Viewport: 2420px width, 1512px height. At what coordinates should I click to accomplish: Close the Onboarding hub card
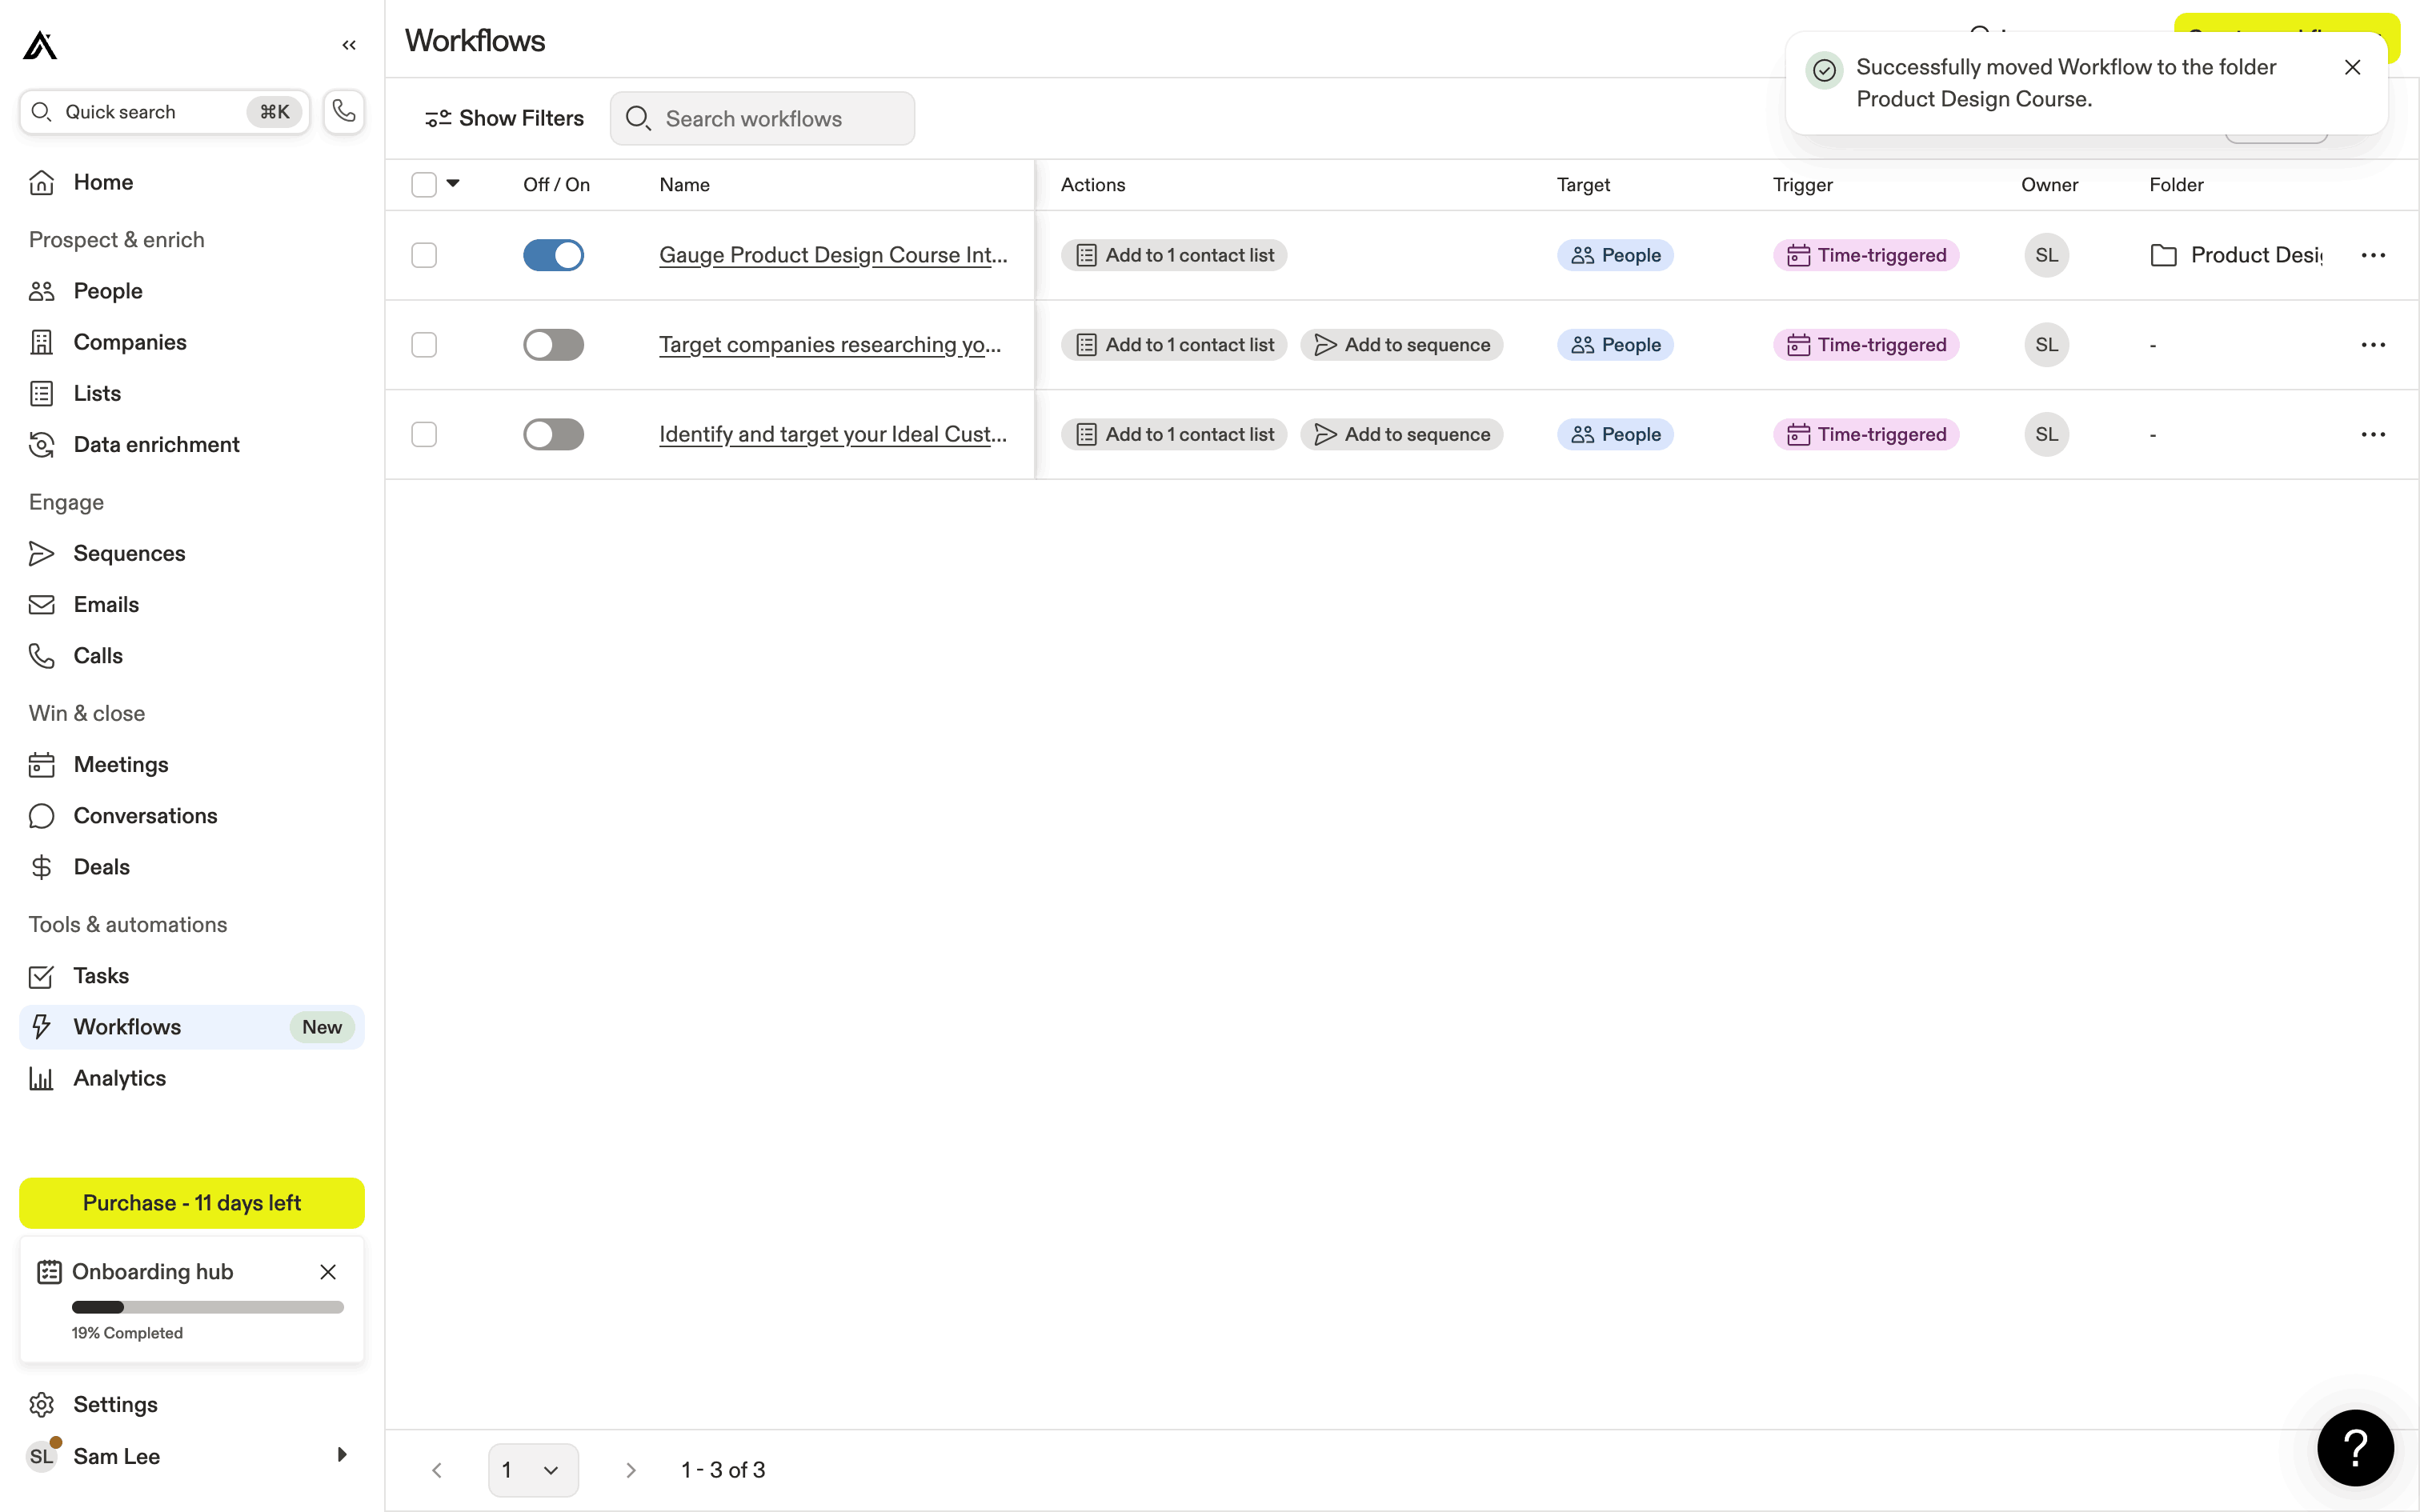point(328,1272)
